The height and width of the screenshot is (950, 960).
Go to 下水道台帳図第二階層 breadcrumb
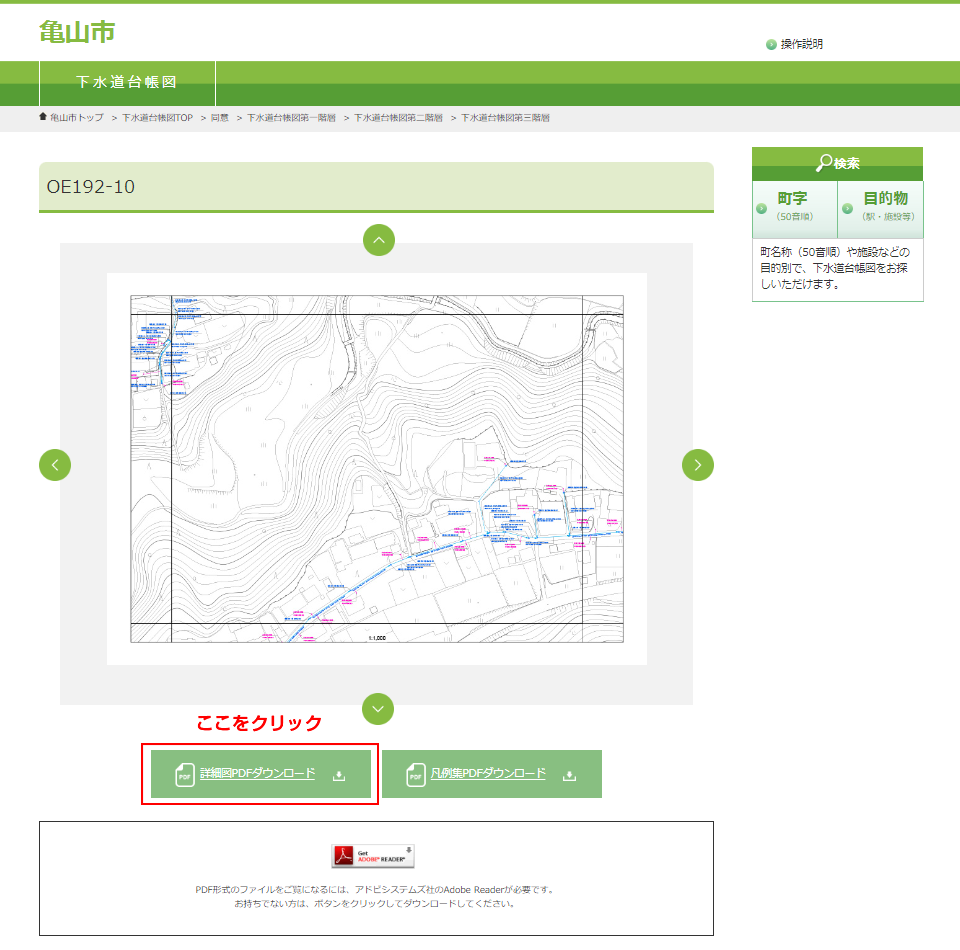point(398,118)
